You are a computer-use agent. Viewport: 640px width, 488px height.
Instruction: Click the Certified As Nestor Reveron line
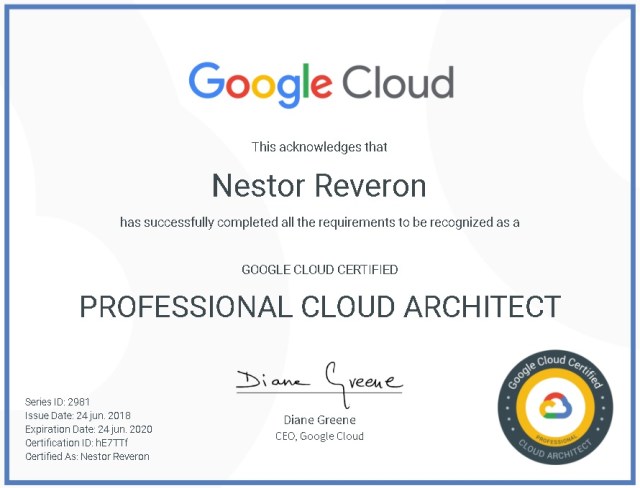click(87, 457)
